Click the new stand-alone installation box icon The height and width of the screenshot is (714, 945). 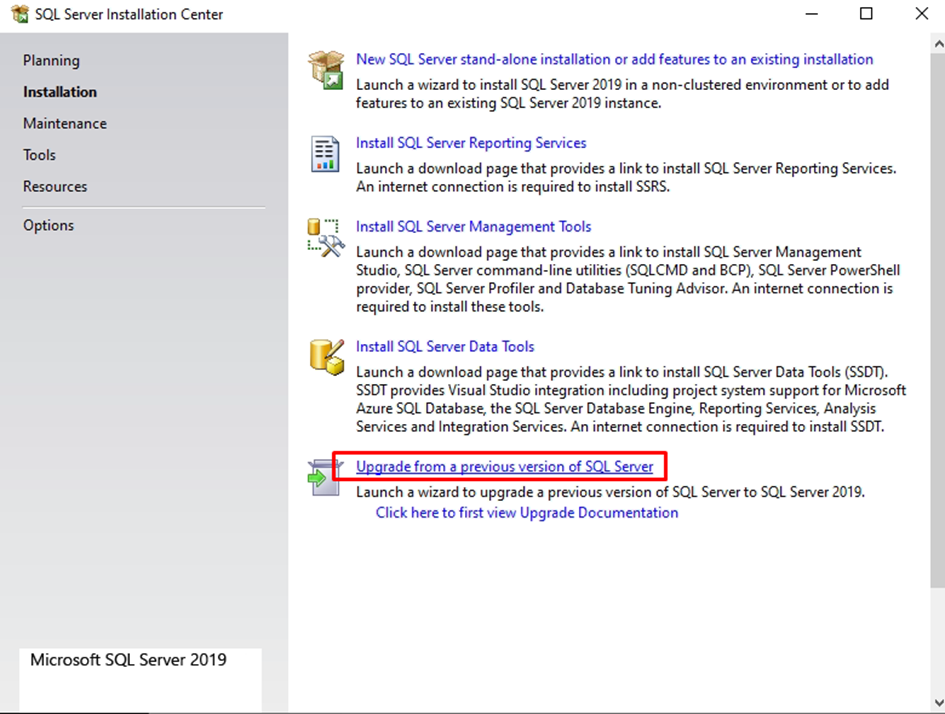(326, 70)
